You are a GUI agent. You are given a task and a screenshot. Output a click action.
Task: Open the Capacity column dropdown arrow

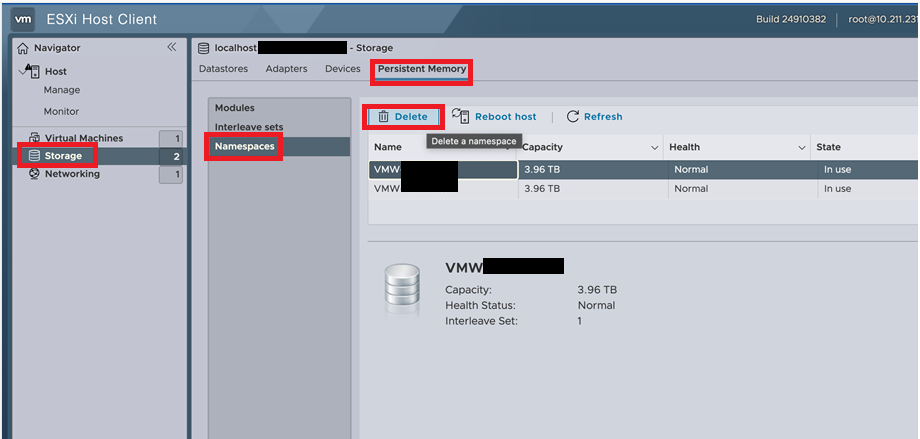click(x=655, y=148)
